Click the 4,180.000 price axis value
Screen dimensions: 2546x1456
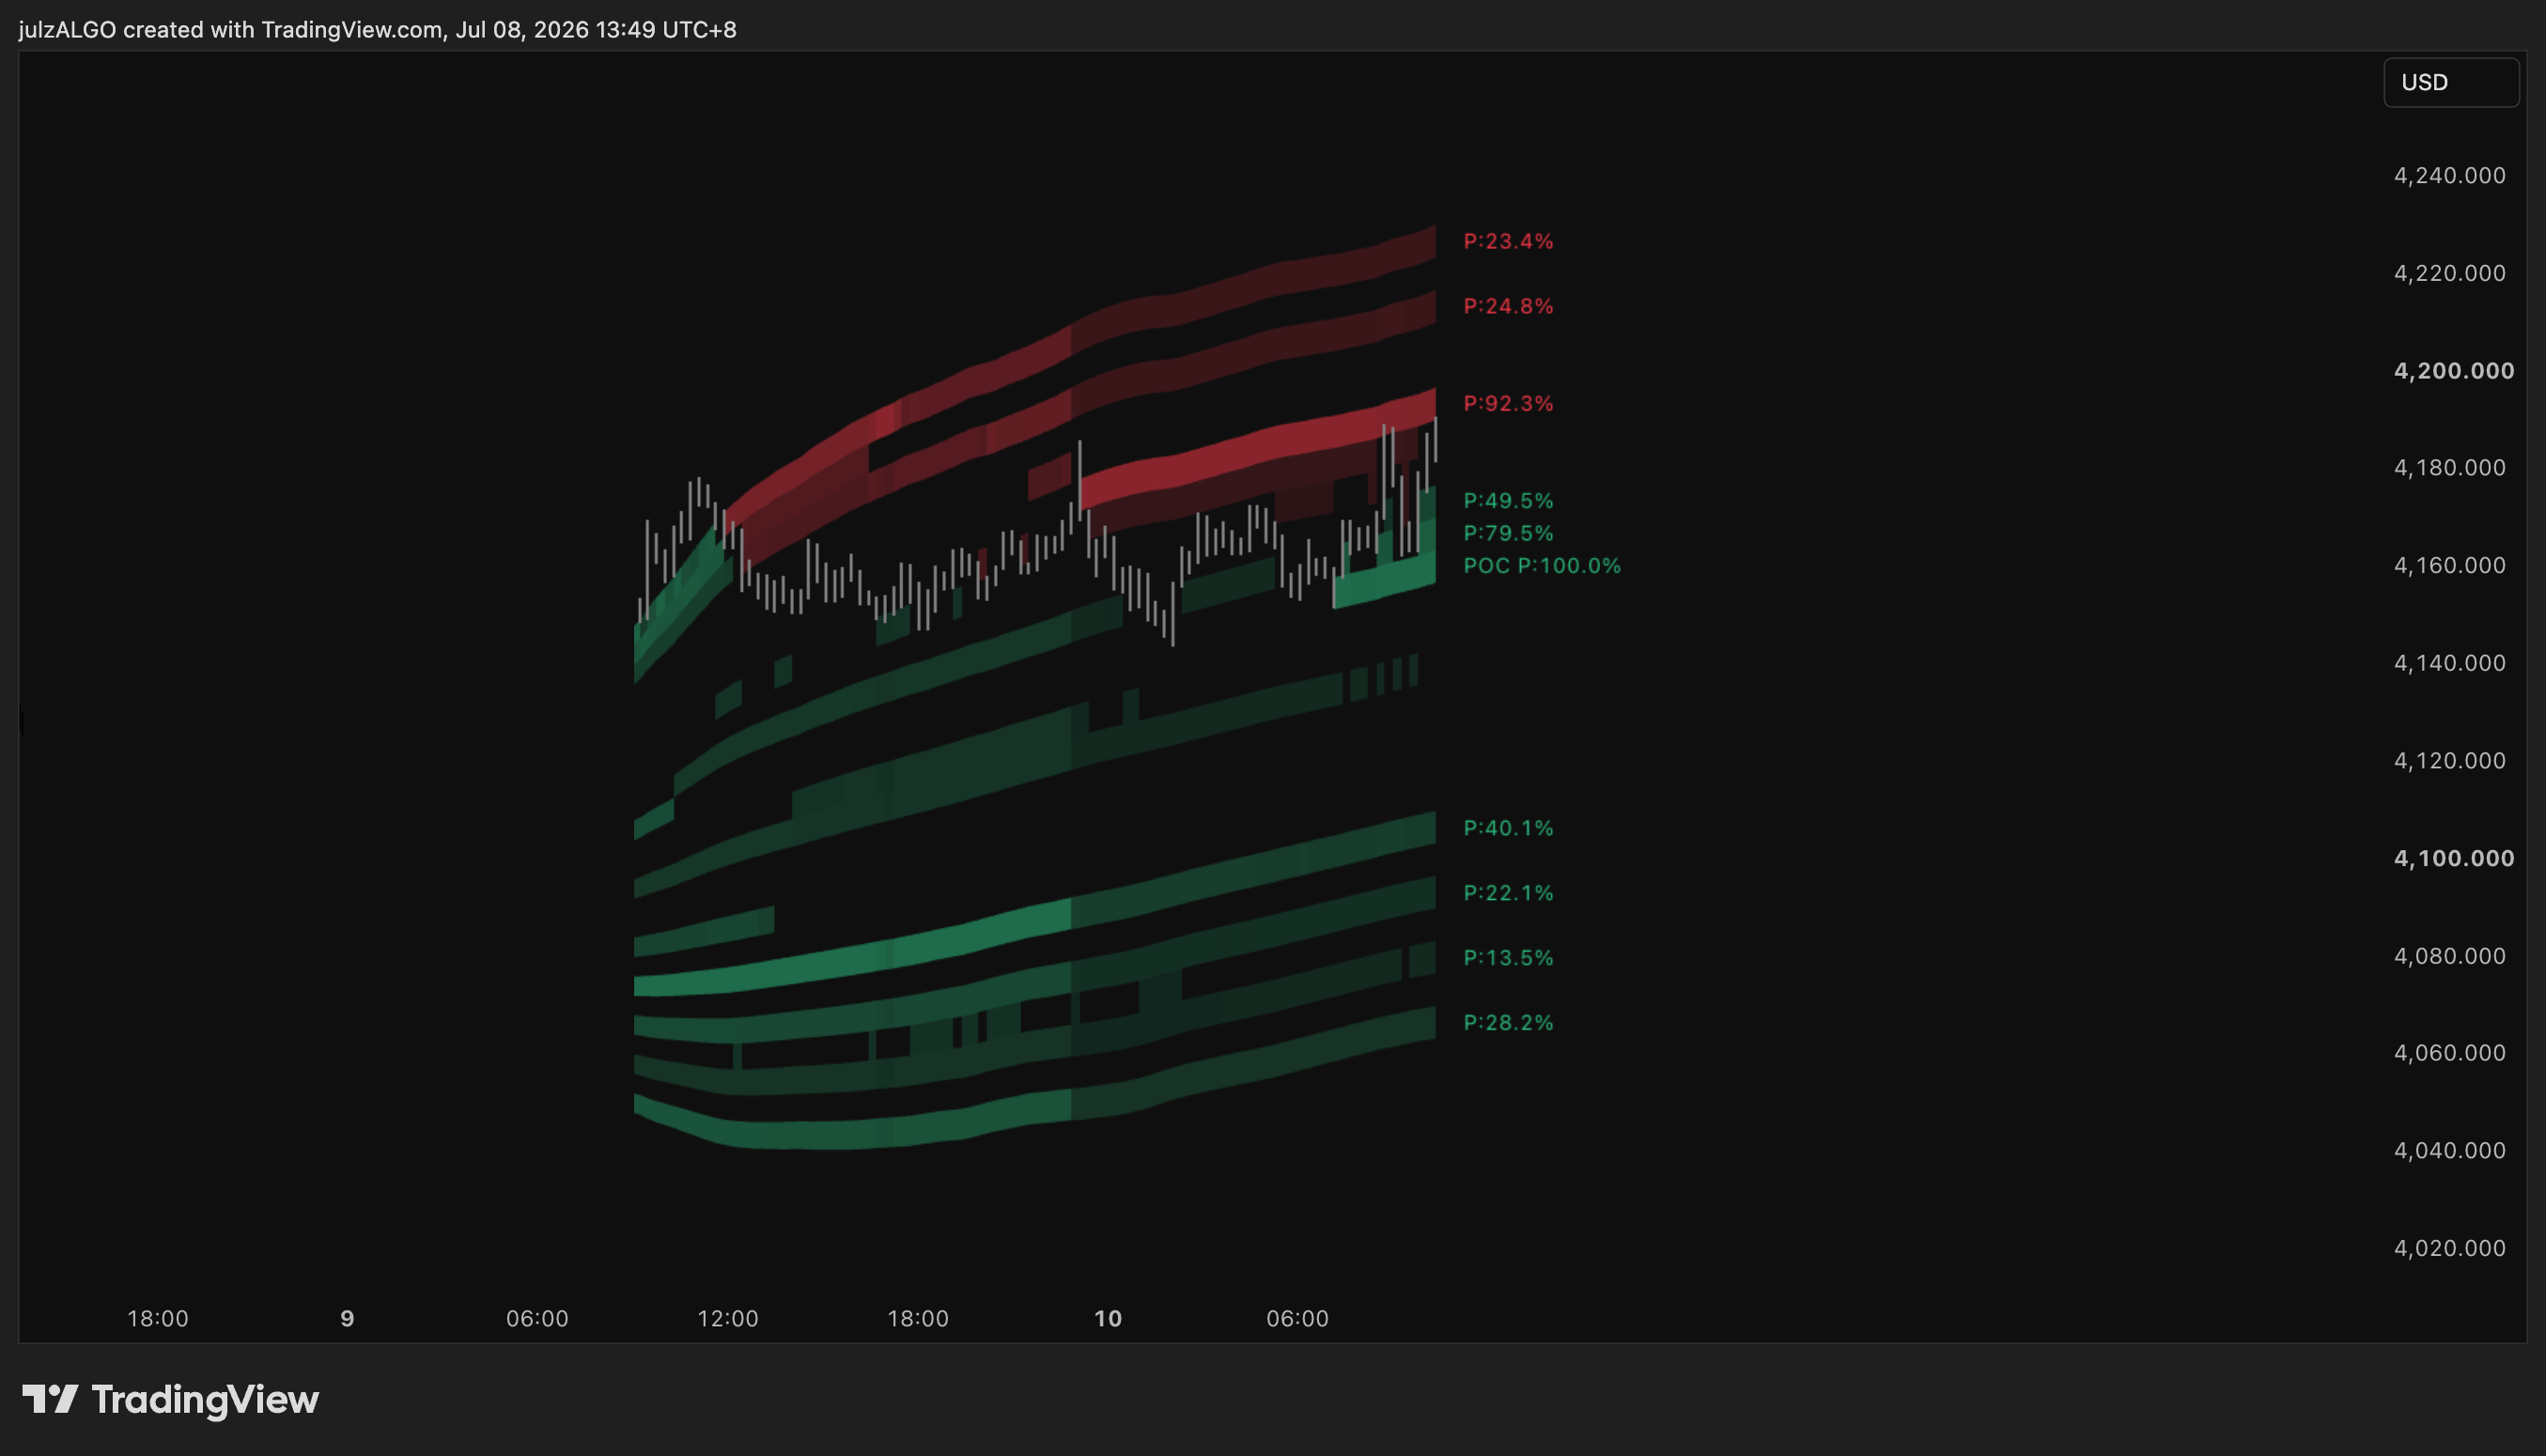(2449, 468)
